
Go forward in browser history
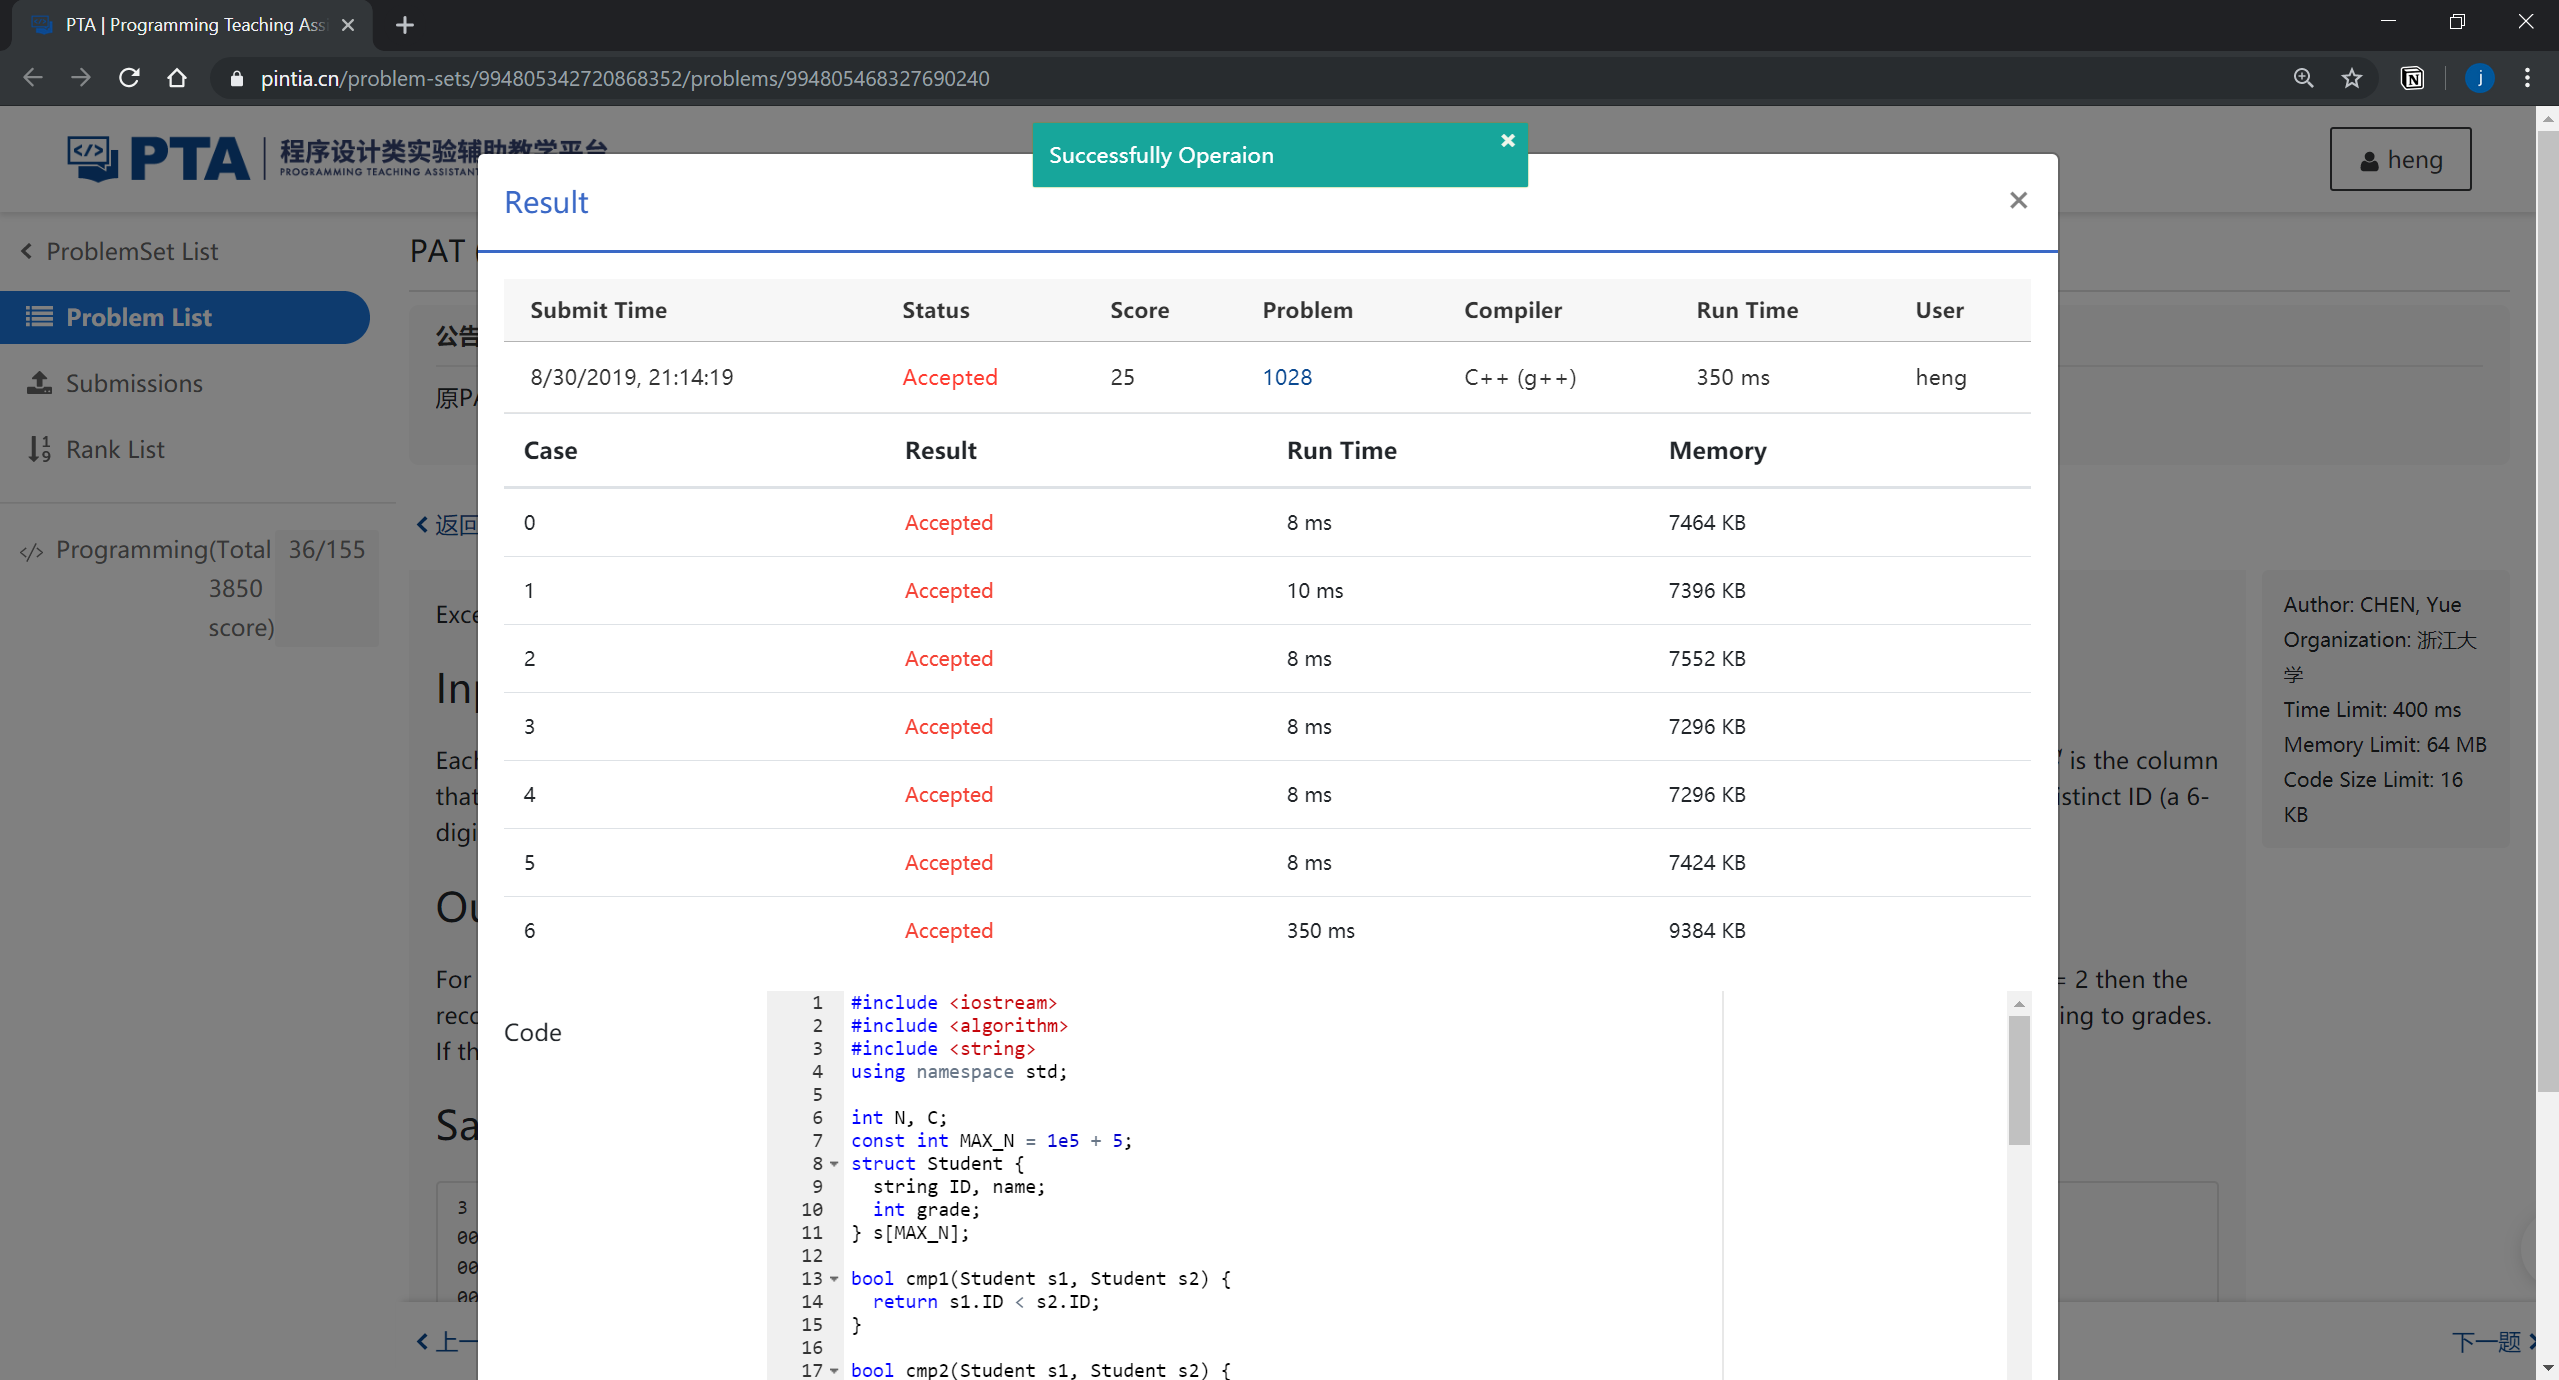(x=81, y=78)
